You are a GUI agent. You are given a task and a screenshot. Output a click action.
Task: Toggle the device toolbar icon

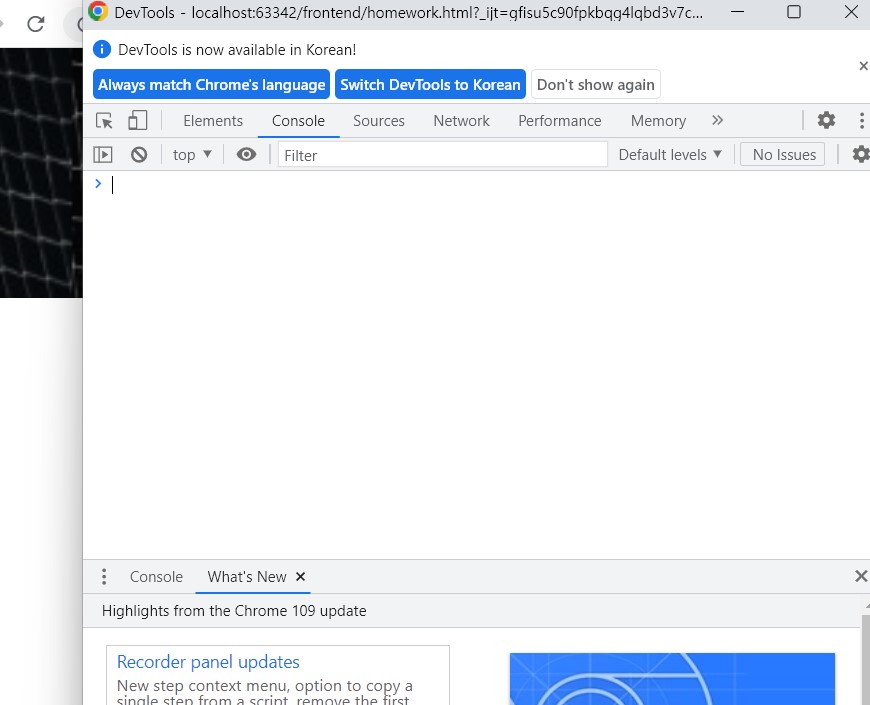point(138,120)
